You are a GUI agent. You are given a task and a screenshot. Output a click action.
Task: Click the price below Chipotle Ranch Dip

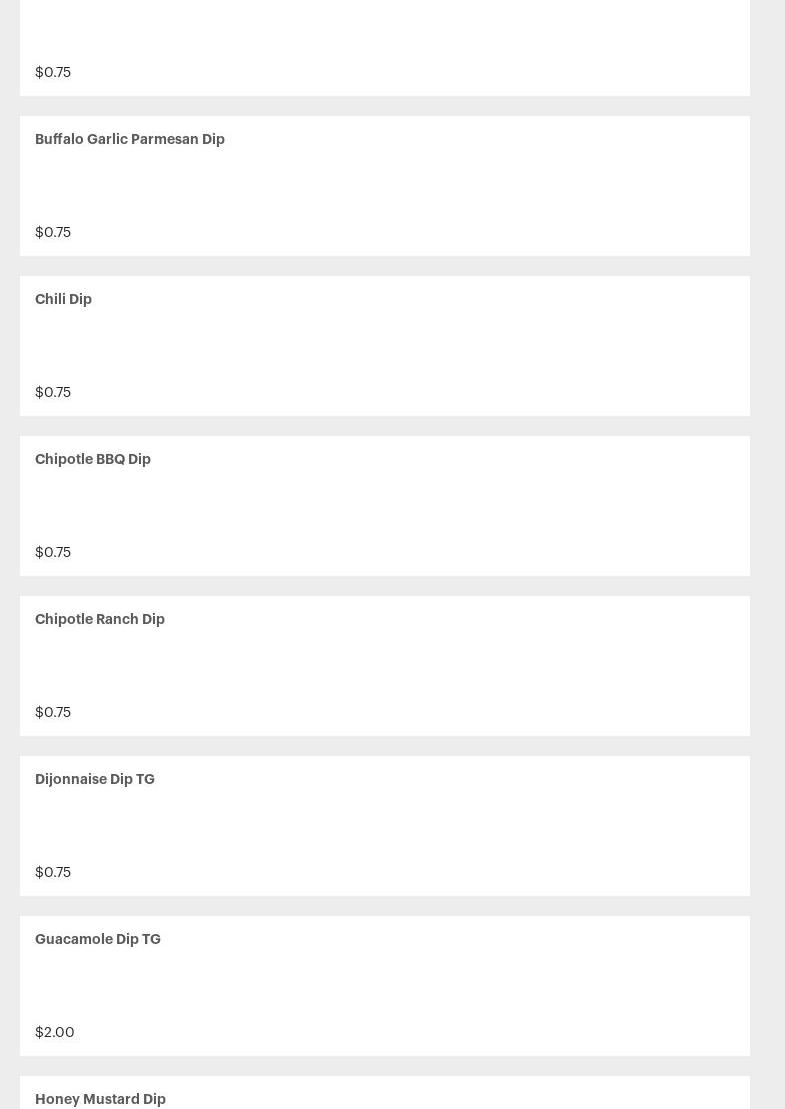pyautogui.click(x=53, y=712)
